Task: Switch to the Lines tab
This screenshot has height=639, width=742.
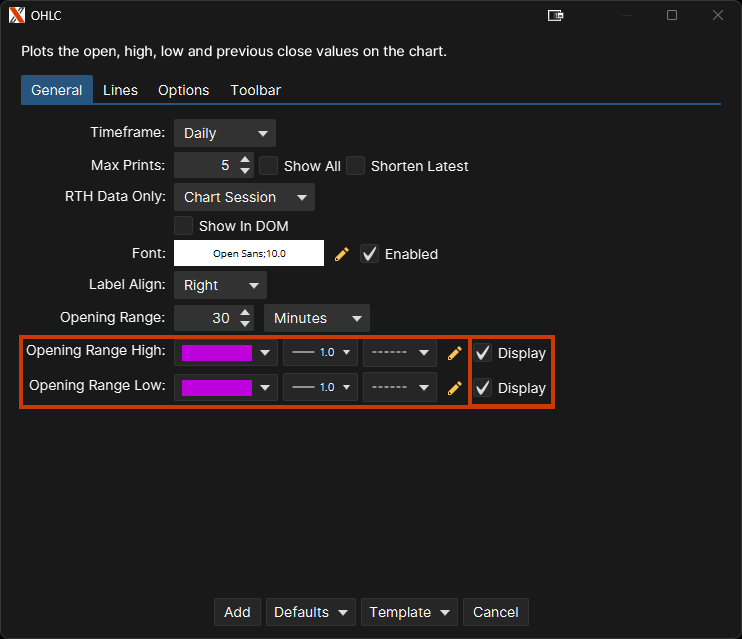Action: 120,90
